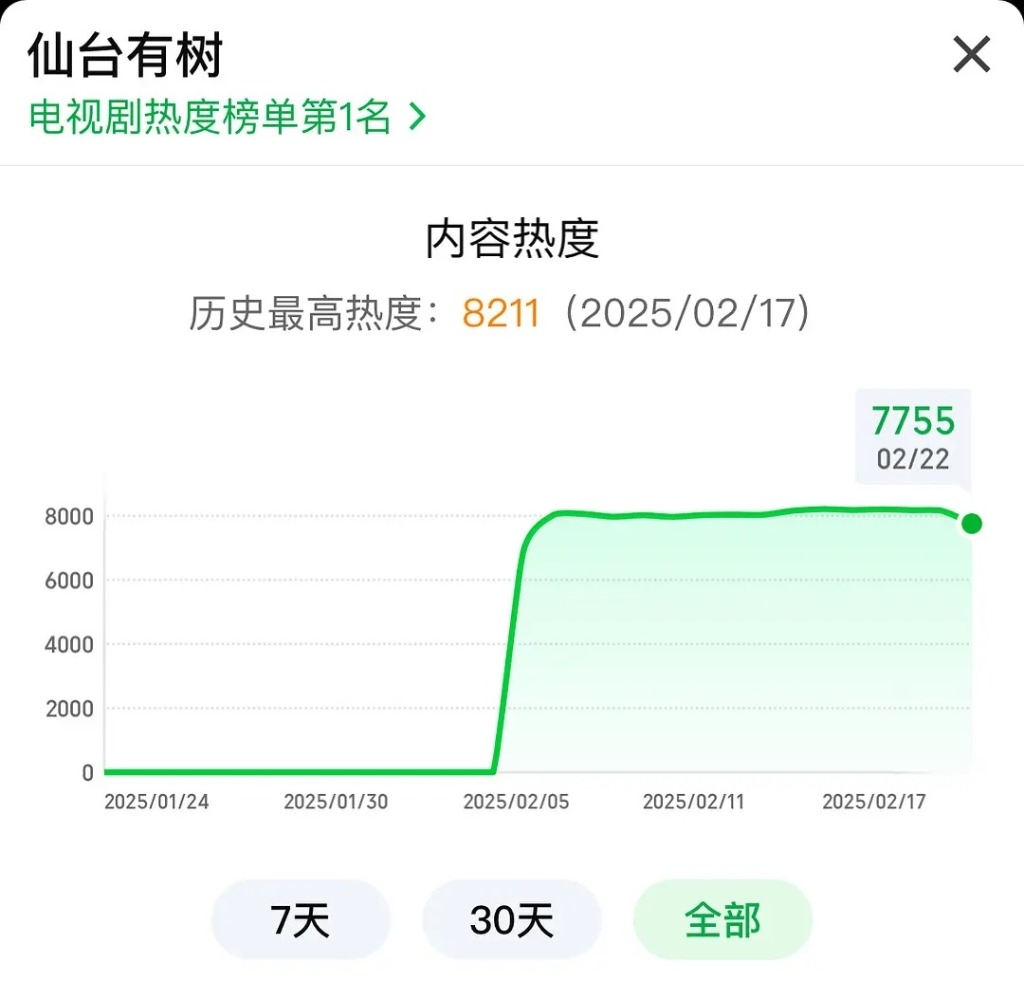Tap the 8000 y-axis label
The image size is (1024, 999).
pyautogui.click(x=69, y=517)
